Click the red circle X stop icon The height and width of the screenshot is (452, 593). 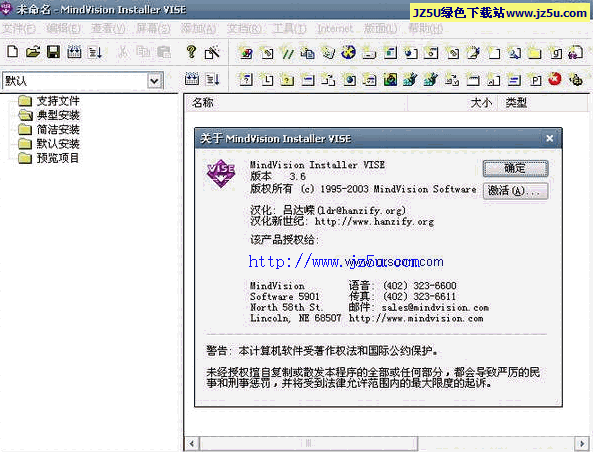point(555,79)
